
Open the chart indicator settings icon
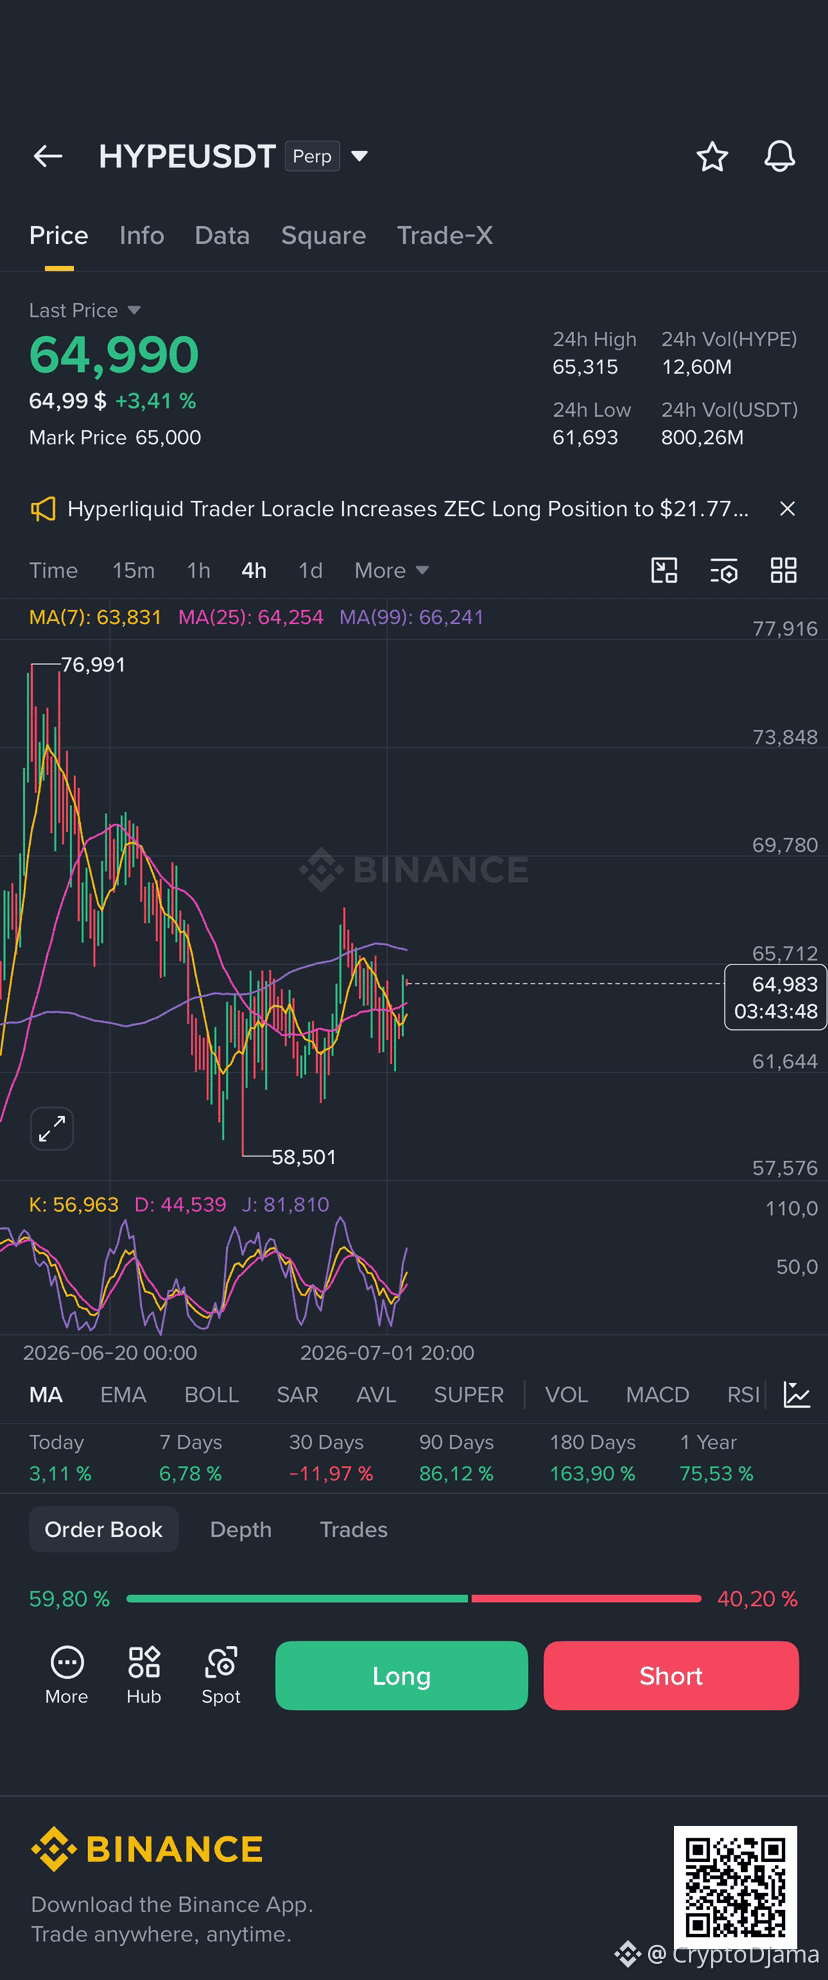point(724,570)
